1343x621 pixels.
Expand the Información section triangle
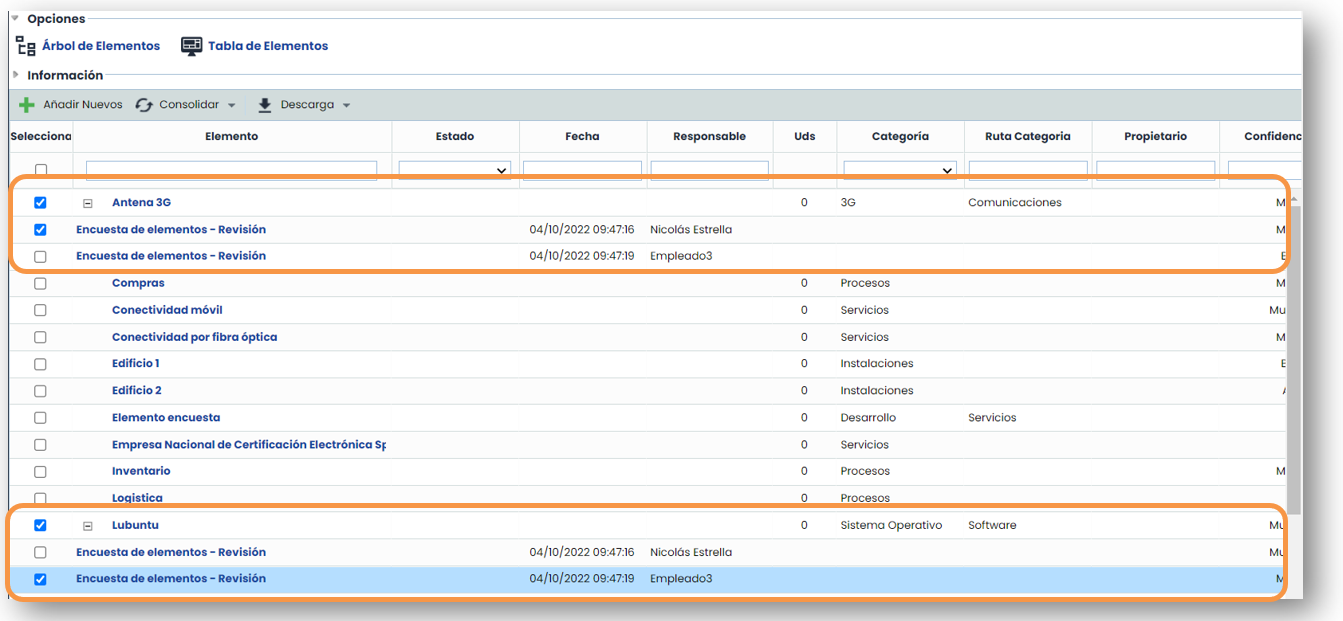[15, 75]
